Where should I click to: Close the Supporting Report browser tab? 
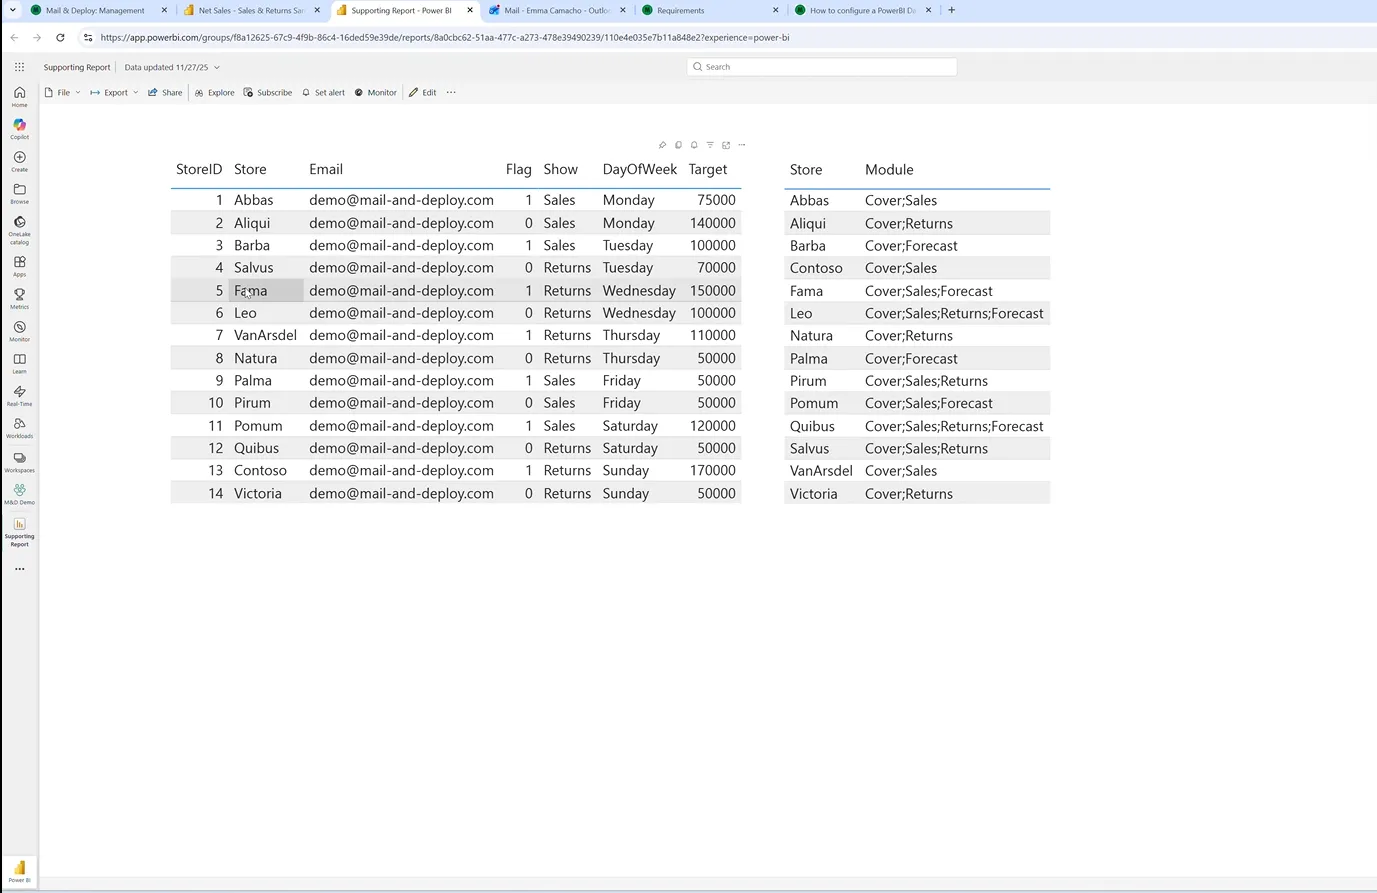(x=470, y=10)
